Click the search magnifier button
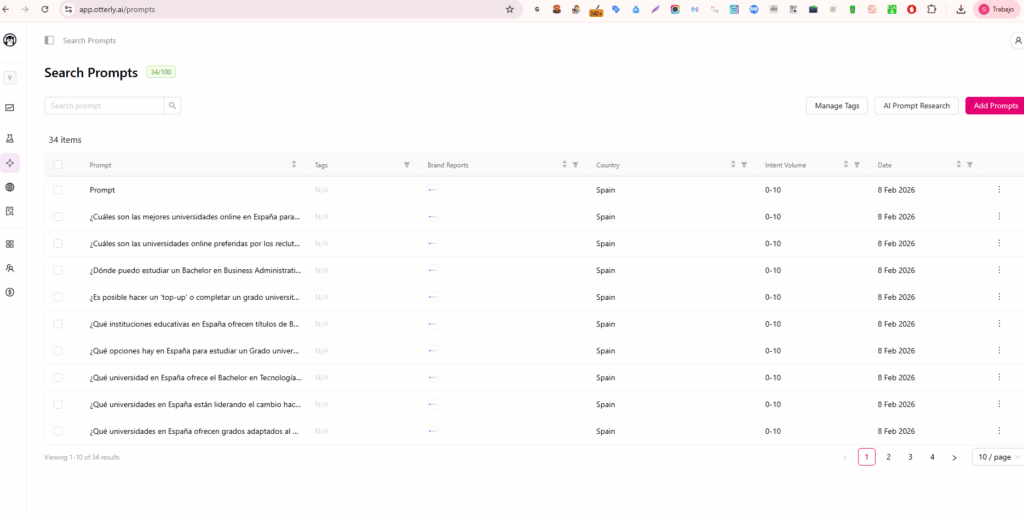The height and width of the screenshot is (517, 1024). point(172,106)
